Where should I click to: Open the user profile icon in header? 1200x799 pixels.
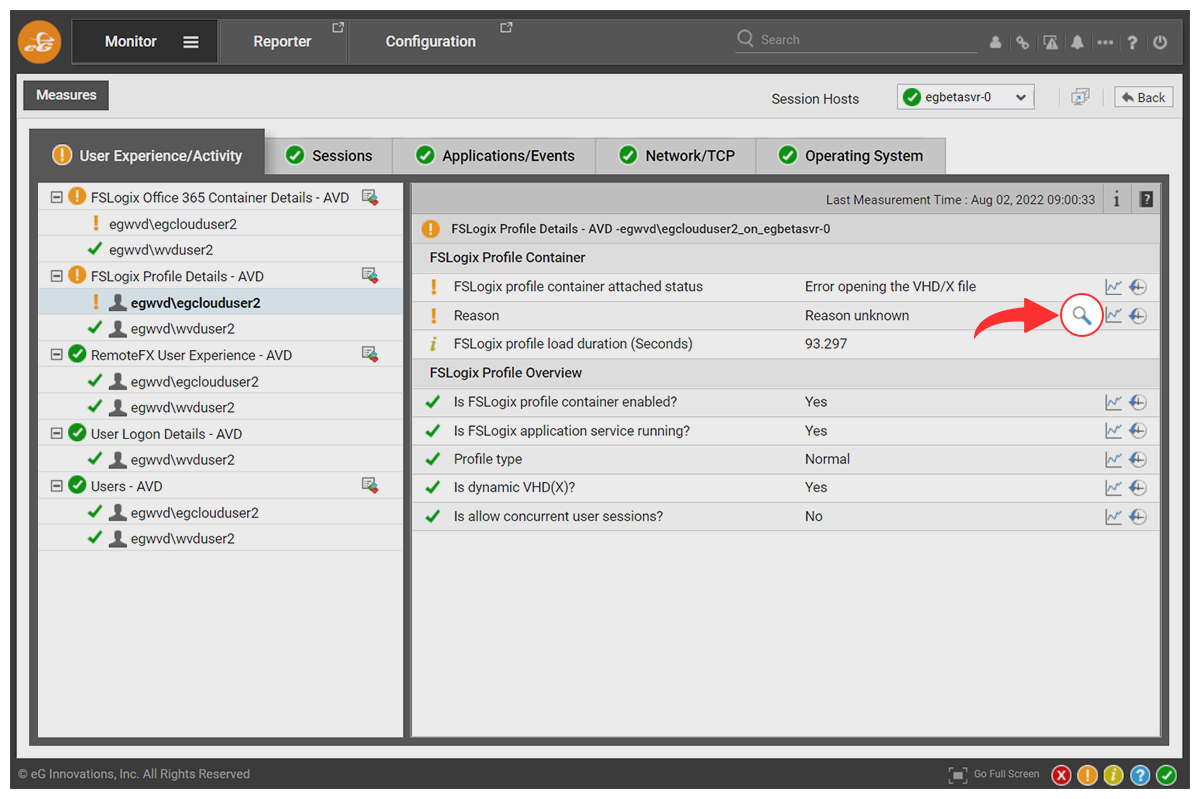point(995,42)
